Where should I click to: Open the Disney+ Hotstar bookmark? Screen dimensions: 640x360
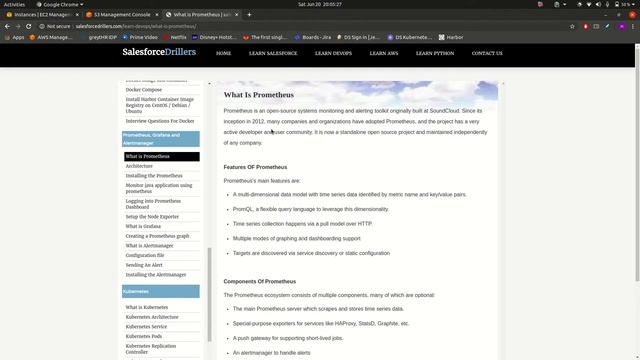[x=214, y=37]
